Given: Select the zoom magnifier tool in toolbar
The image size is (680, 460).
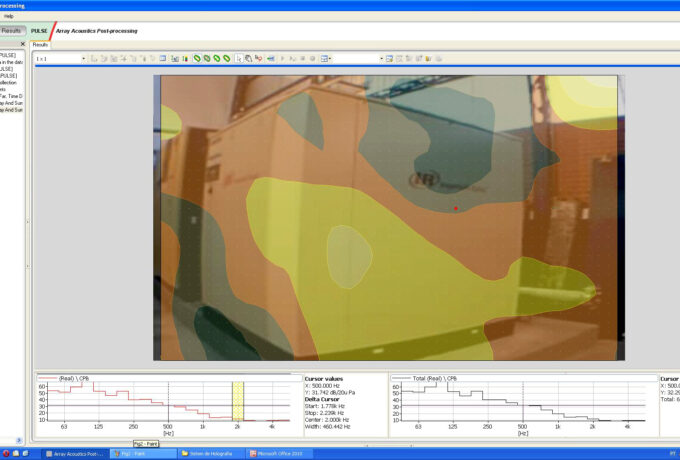Looking at the screenshot, I should point(248,59).
